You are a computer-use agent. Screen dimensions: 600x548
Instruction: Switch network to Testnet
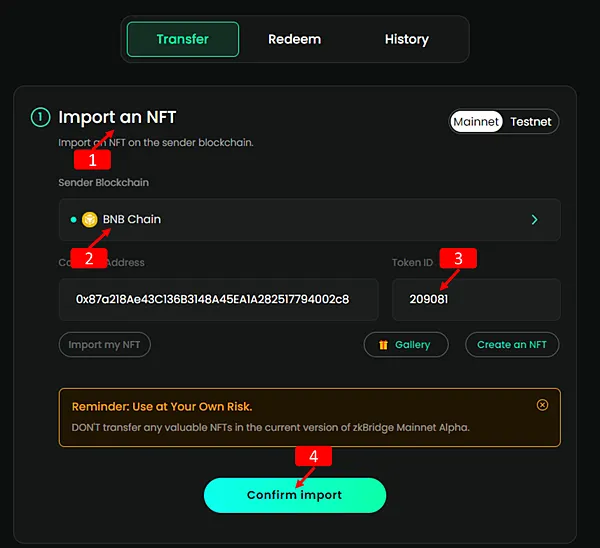530,121
